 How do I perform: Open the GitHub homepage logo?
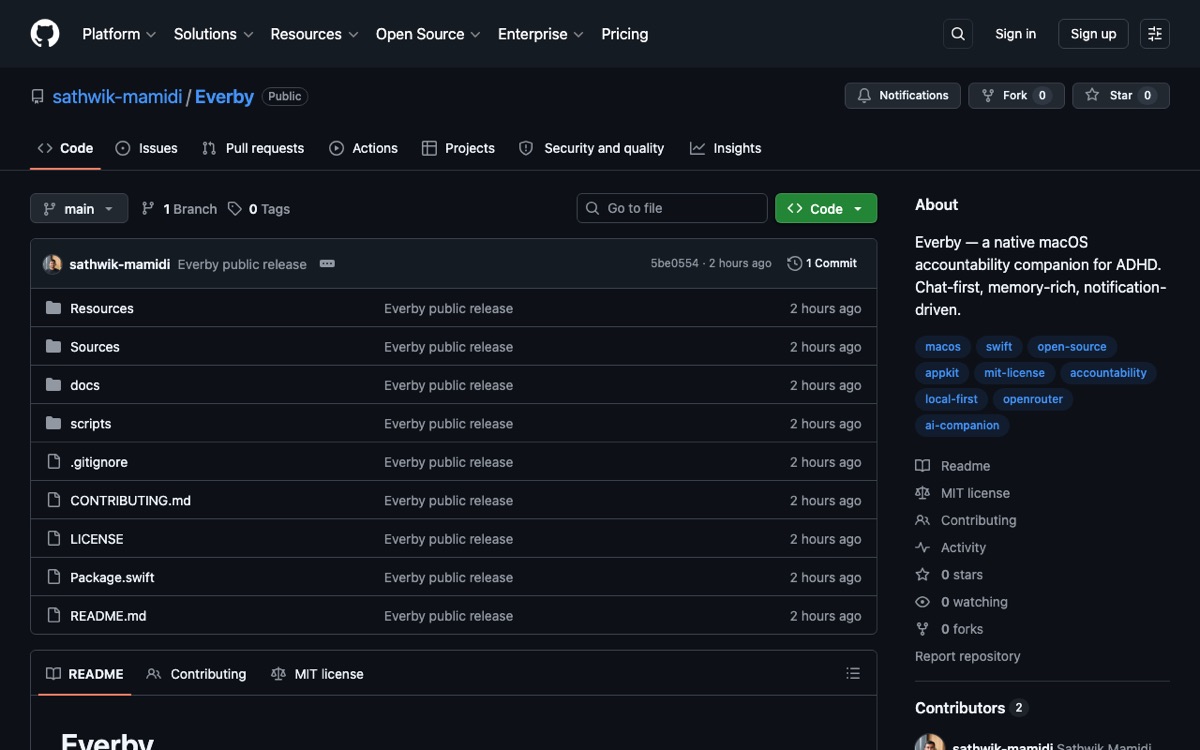(45, 34)
